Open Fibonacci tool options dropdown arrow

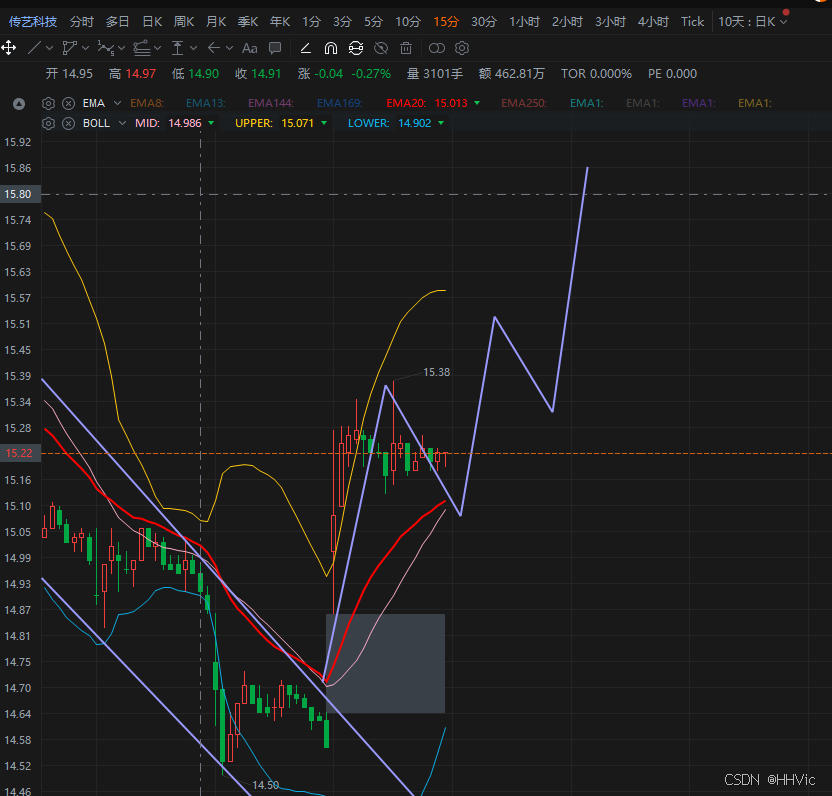point(158,48)
